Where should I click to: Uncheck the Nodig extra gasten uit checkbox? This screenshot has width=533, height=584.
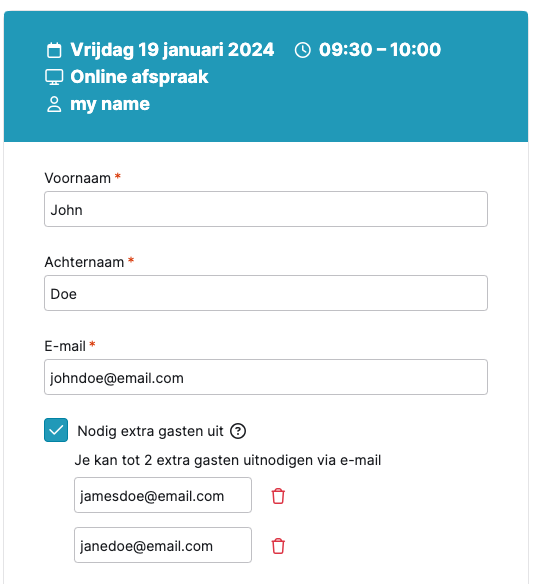(x=56, y=430)
